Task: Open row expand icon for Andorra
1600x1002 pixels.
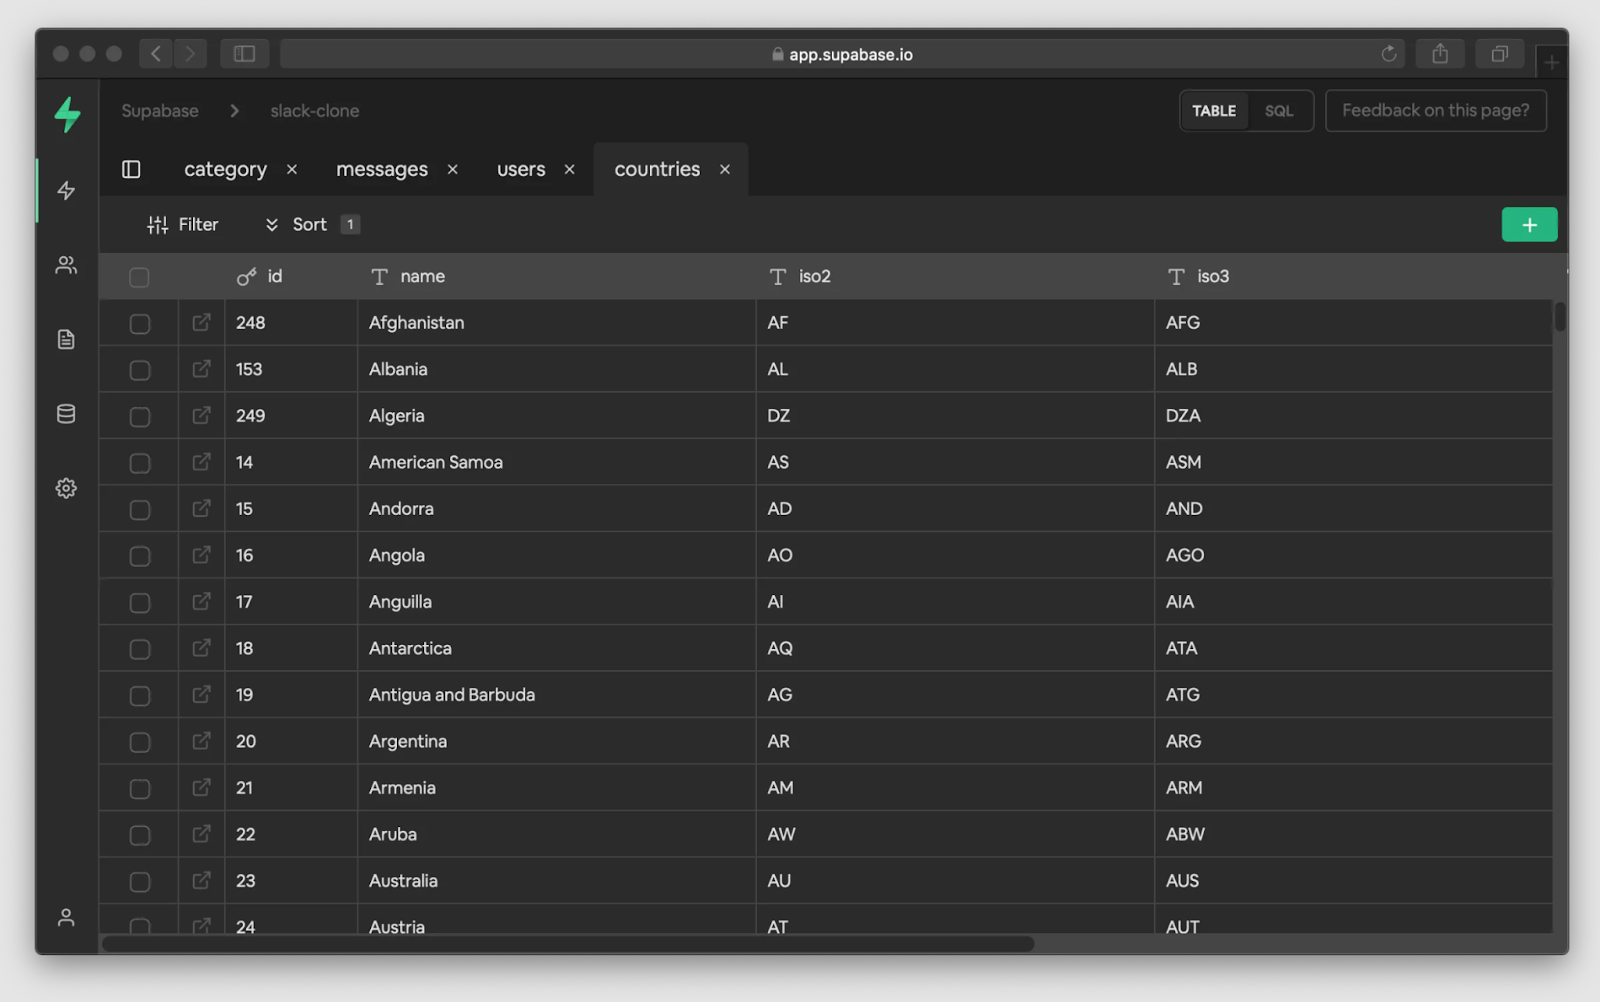Action: click(x=201, y=508)
